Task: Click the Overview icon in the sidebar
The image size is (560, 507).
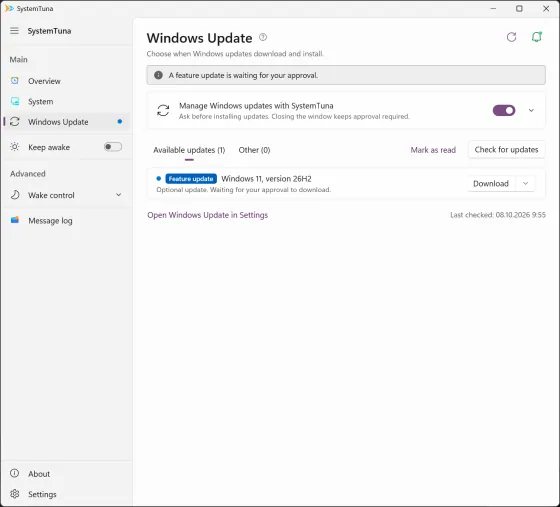Action: click(x=15, y=81)
